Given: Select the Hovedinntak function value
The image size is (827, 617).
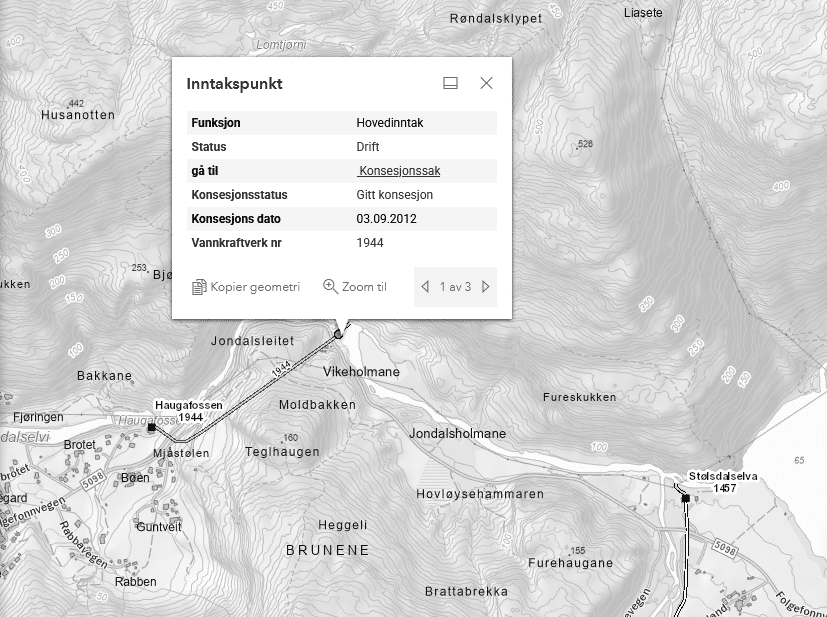Looking at the screenshot, I should click(388, 123).
